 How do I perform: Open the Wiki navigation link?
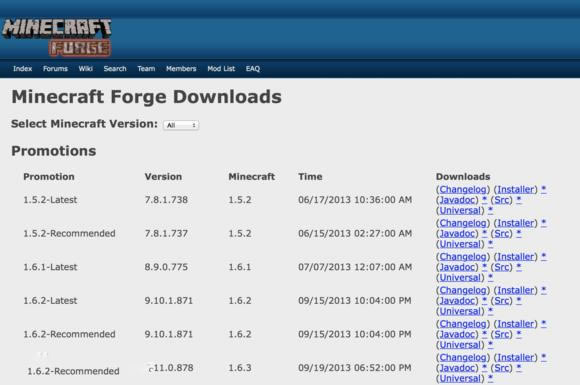click(x=85, y=68)
